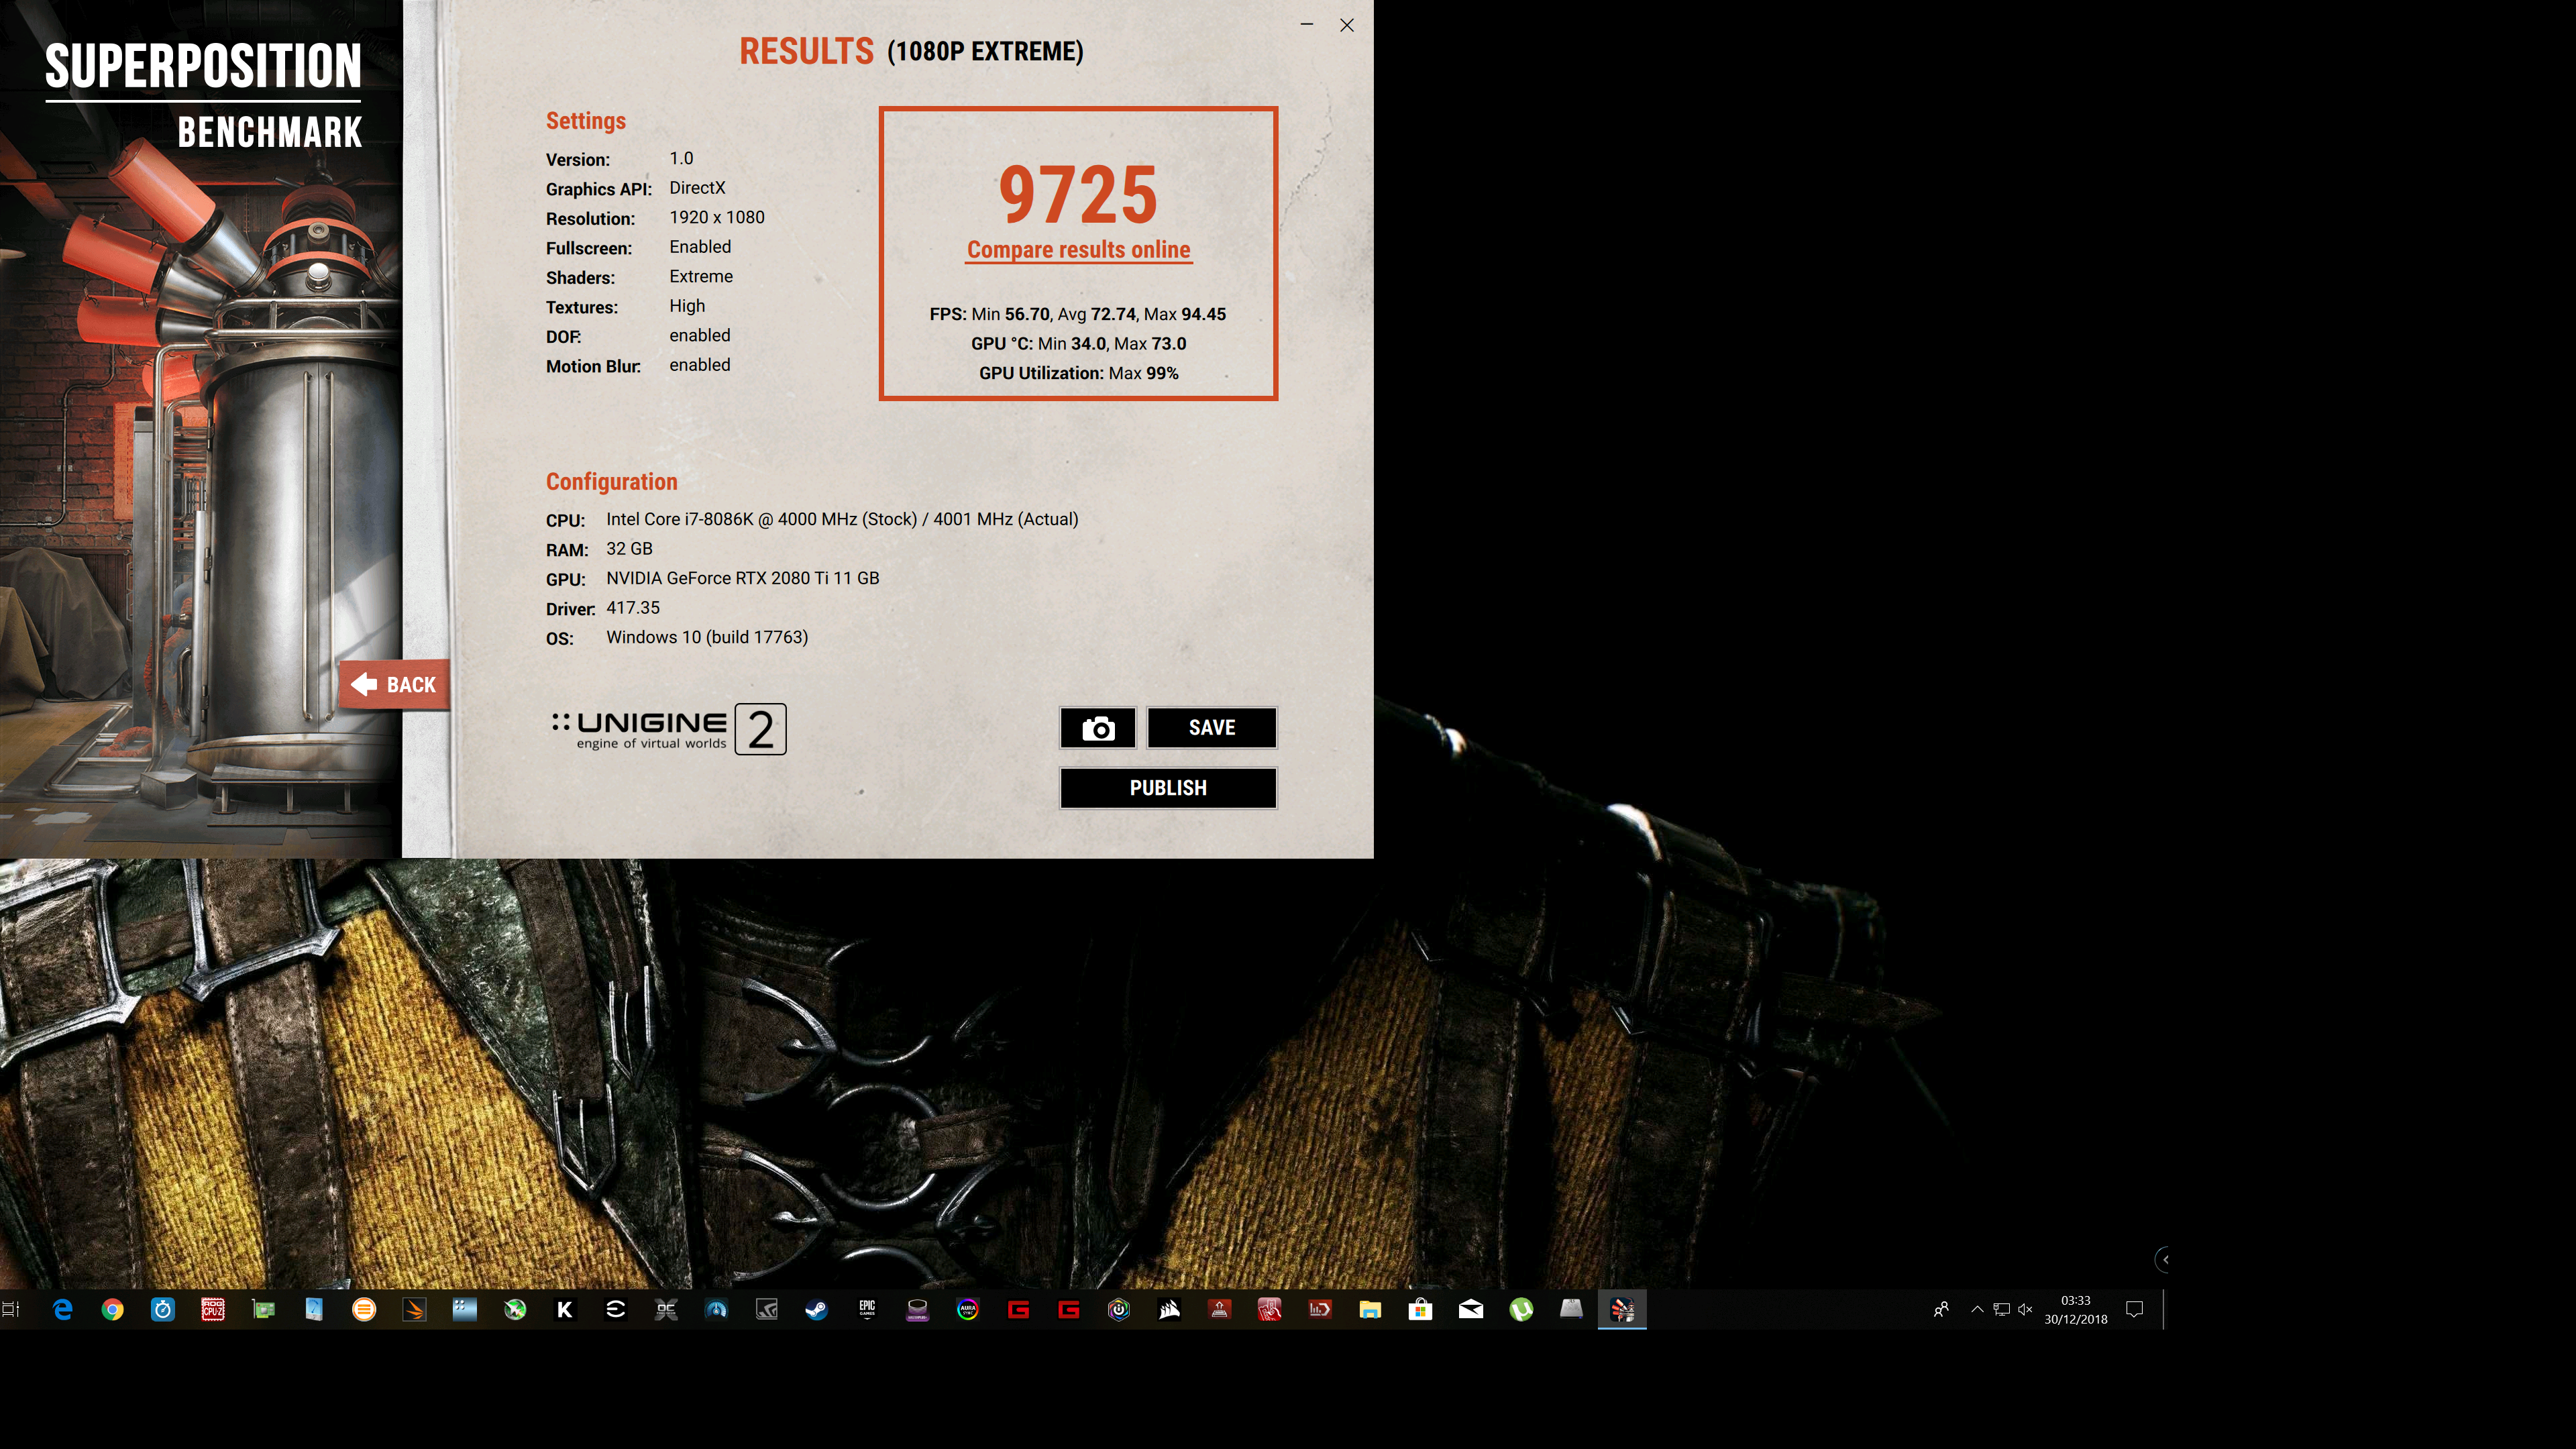Click the OS value Windows 10 (build 17763)
Viewport: 2576px width, 1449px height.
(707, 637)
